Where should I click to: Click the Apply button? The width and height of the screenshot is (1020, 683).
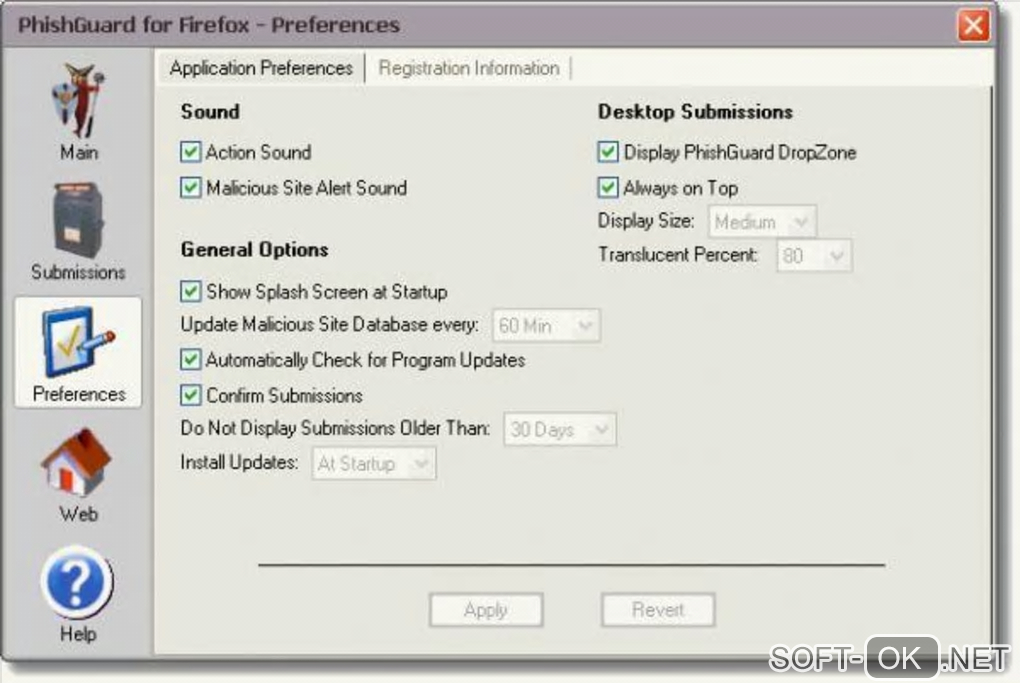pos(486,610)
